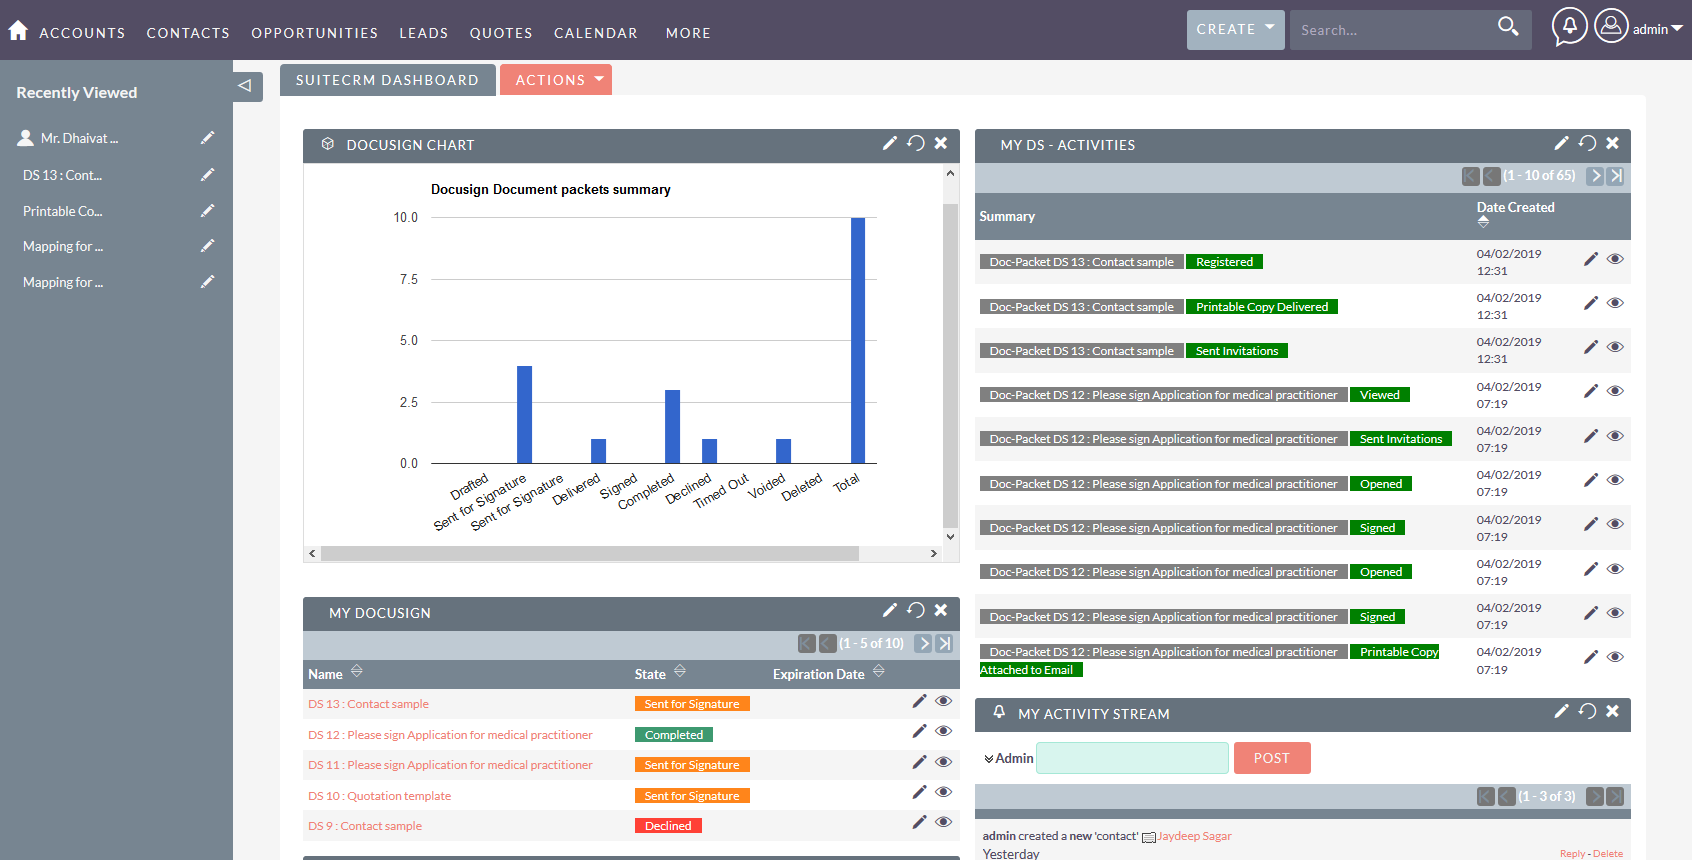Edit the Viewed activity entry
Viewport: 1692px width, 860px height.
coord(1590,391)
